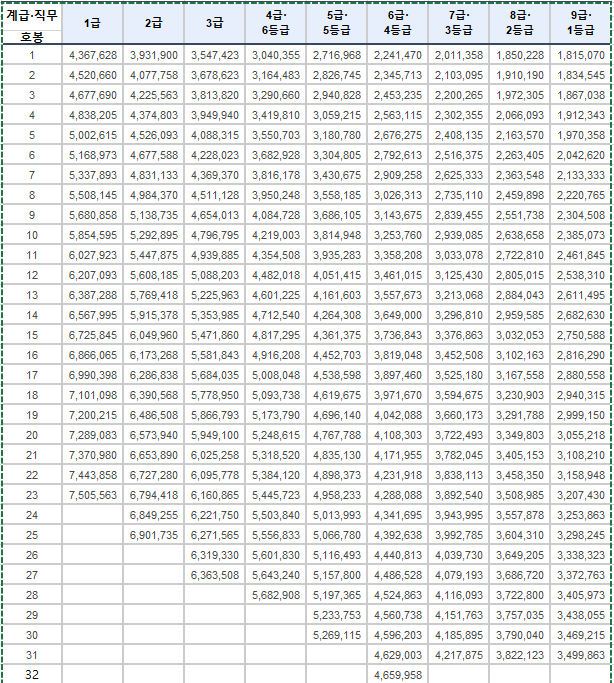Viewport: 614px width, 683px height.
Task: Click cell value 3,419,810
Action: click(x=275, y=115)
